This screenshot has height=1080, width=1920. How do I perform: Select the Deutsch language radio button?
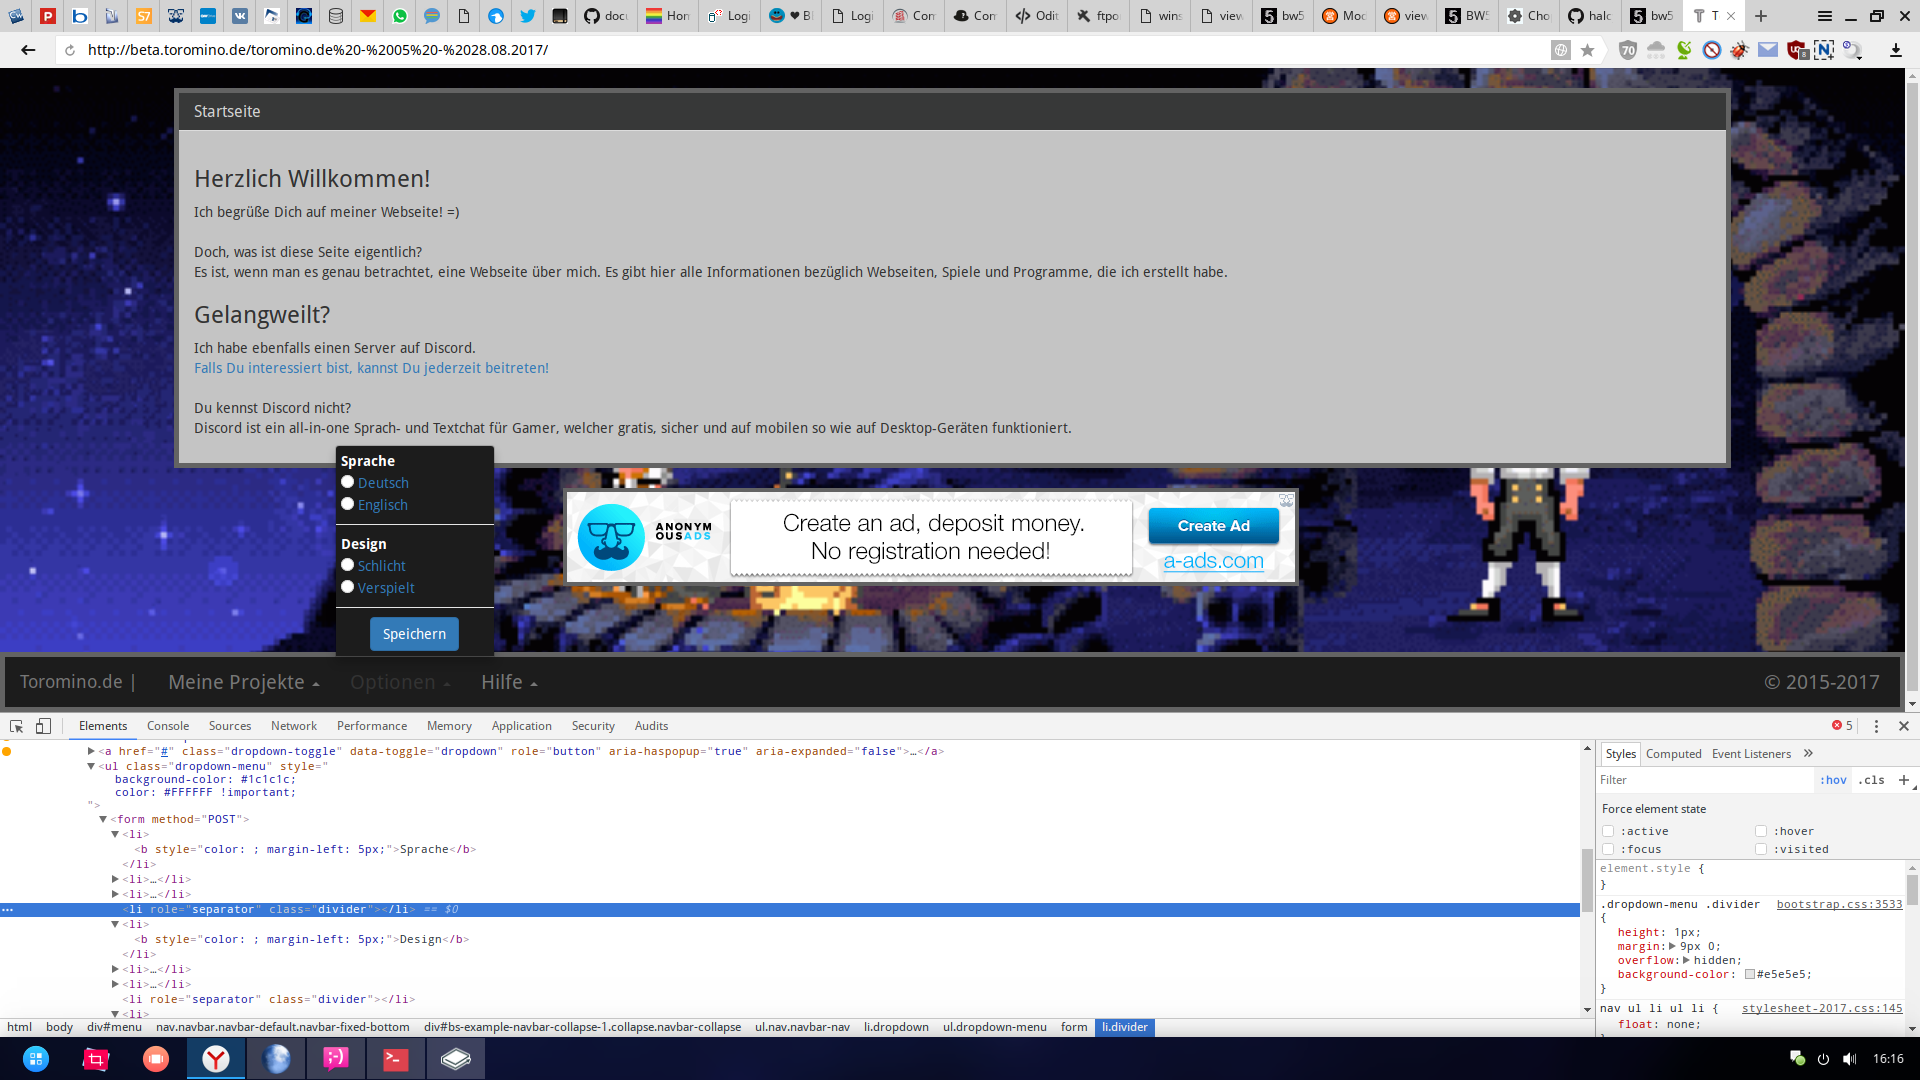click(348, 482)
